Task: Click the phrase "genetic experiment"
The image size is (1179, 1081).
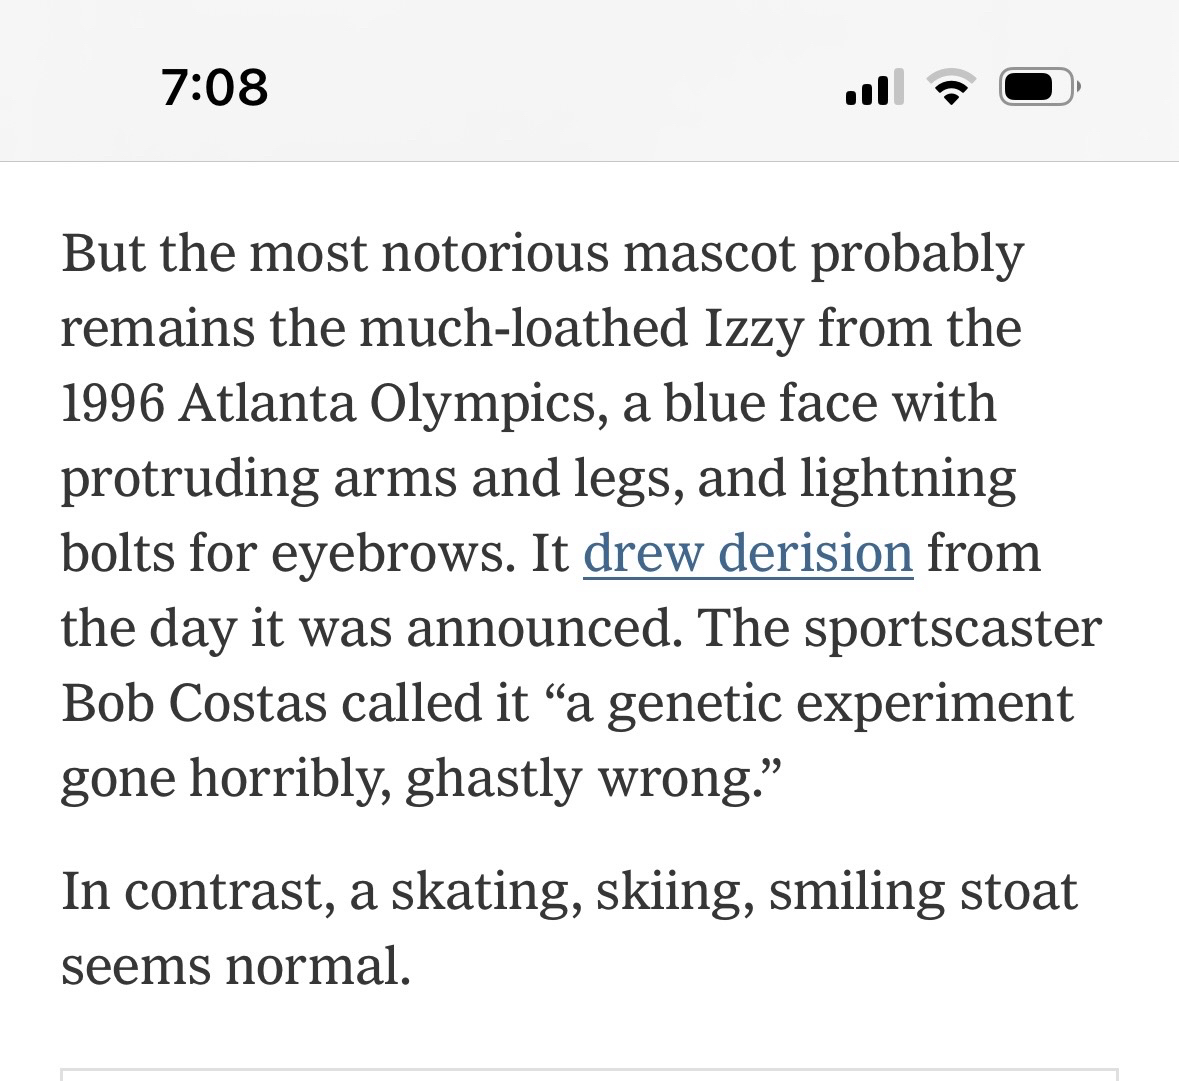Action: tap(840, 703)
